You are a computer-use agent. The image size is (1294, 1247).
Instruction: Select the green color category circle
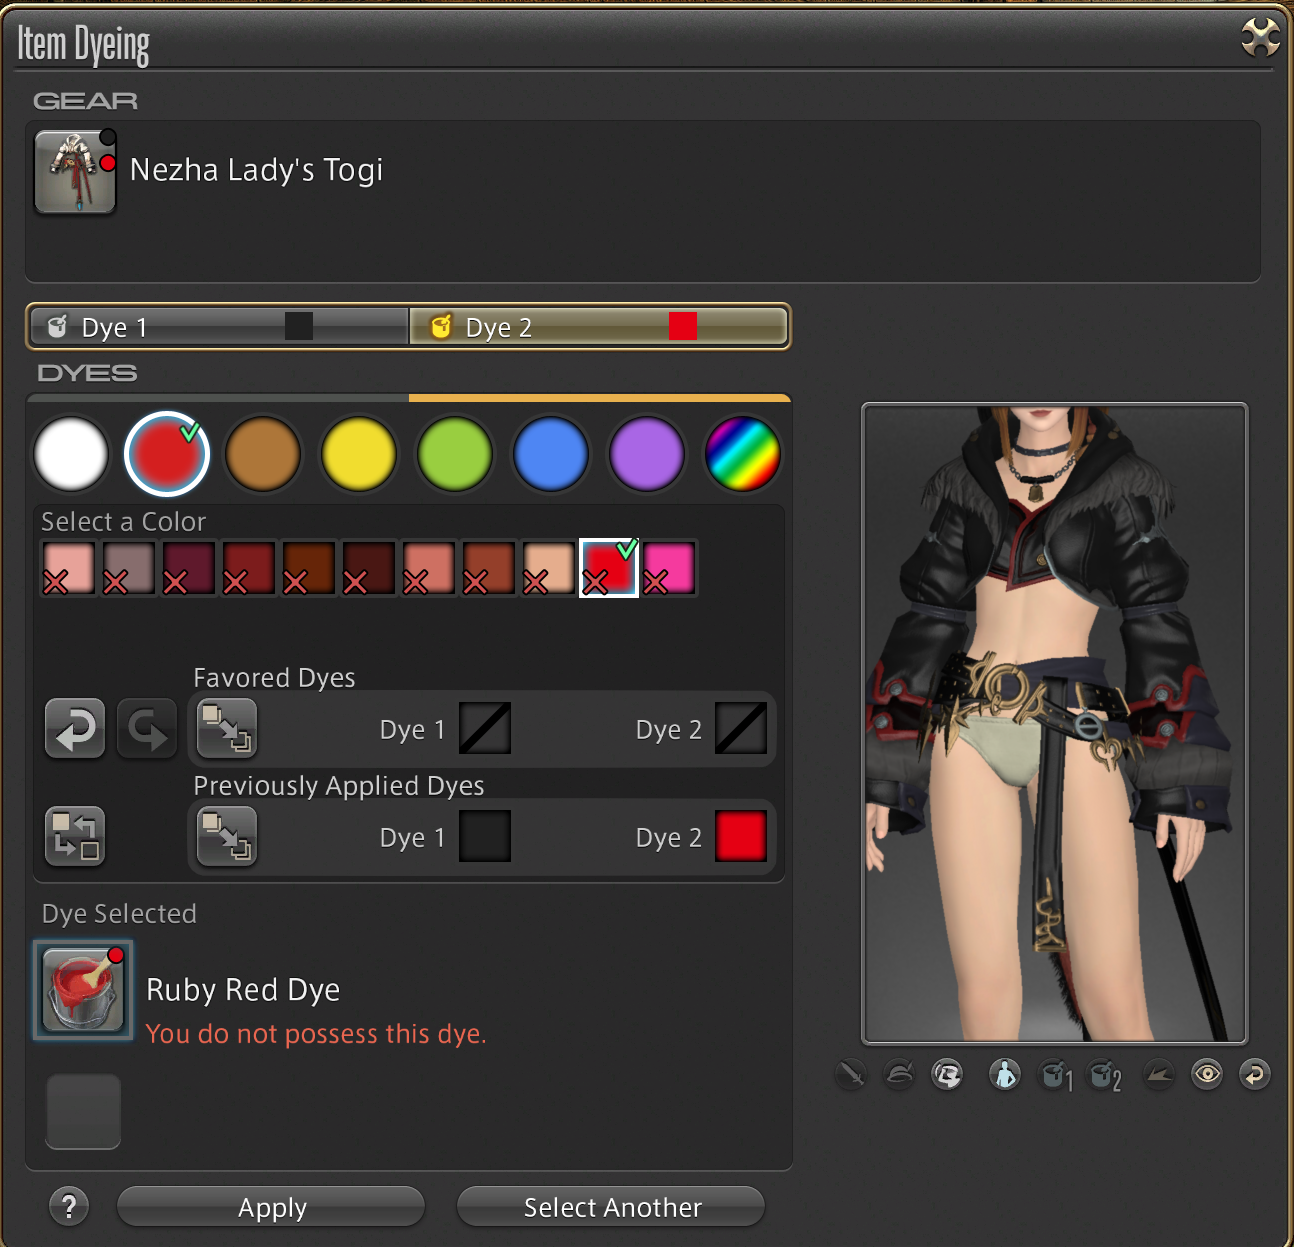[x=455, y=454]
